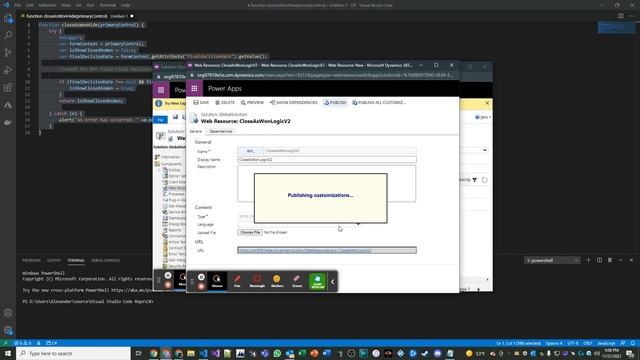The image size is (640, 360).
Task: Click the filter icon in background solution window
Action: click(475, 180)
